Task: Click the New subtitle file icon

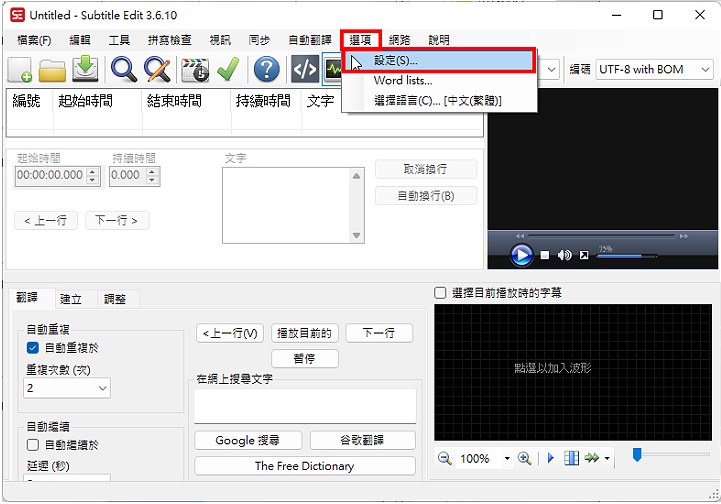Action: pos(20,69)
